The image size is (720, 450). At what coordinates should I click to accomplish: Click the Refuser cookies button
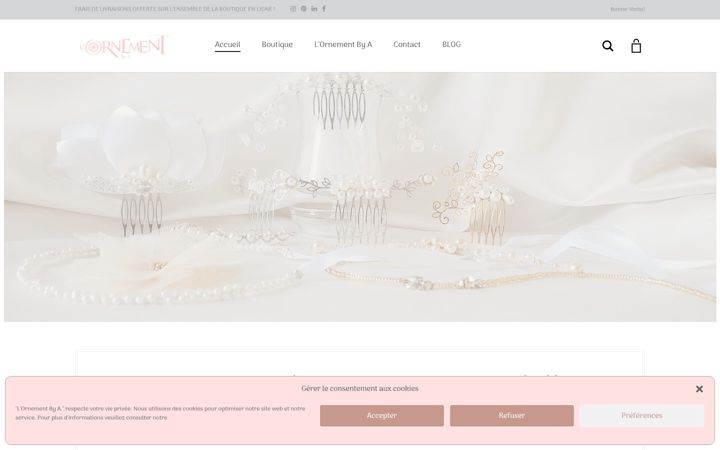512,416
